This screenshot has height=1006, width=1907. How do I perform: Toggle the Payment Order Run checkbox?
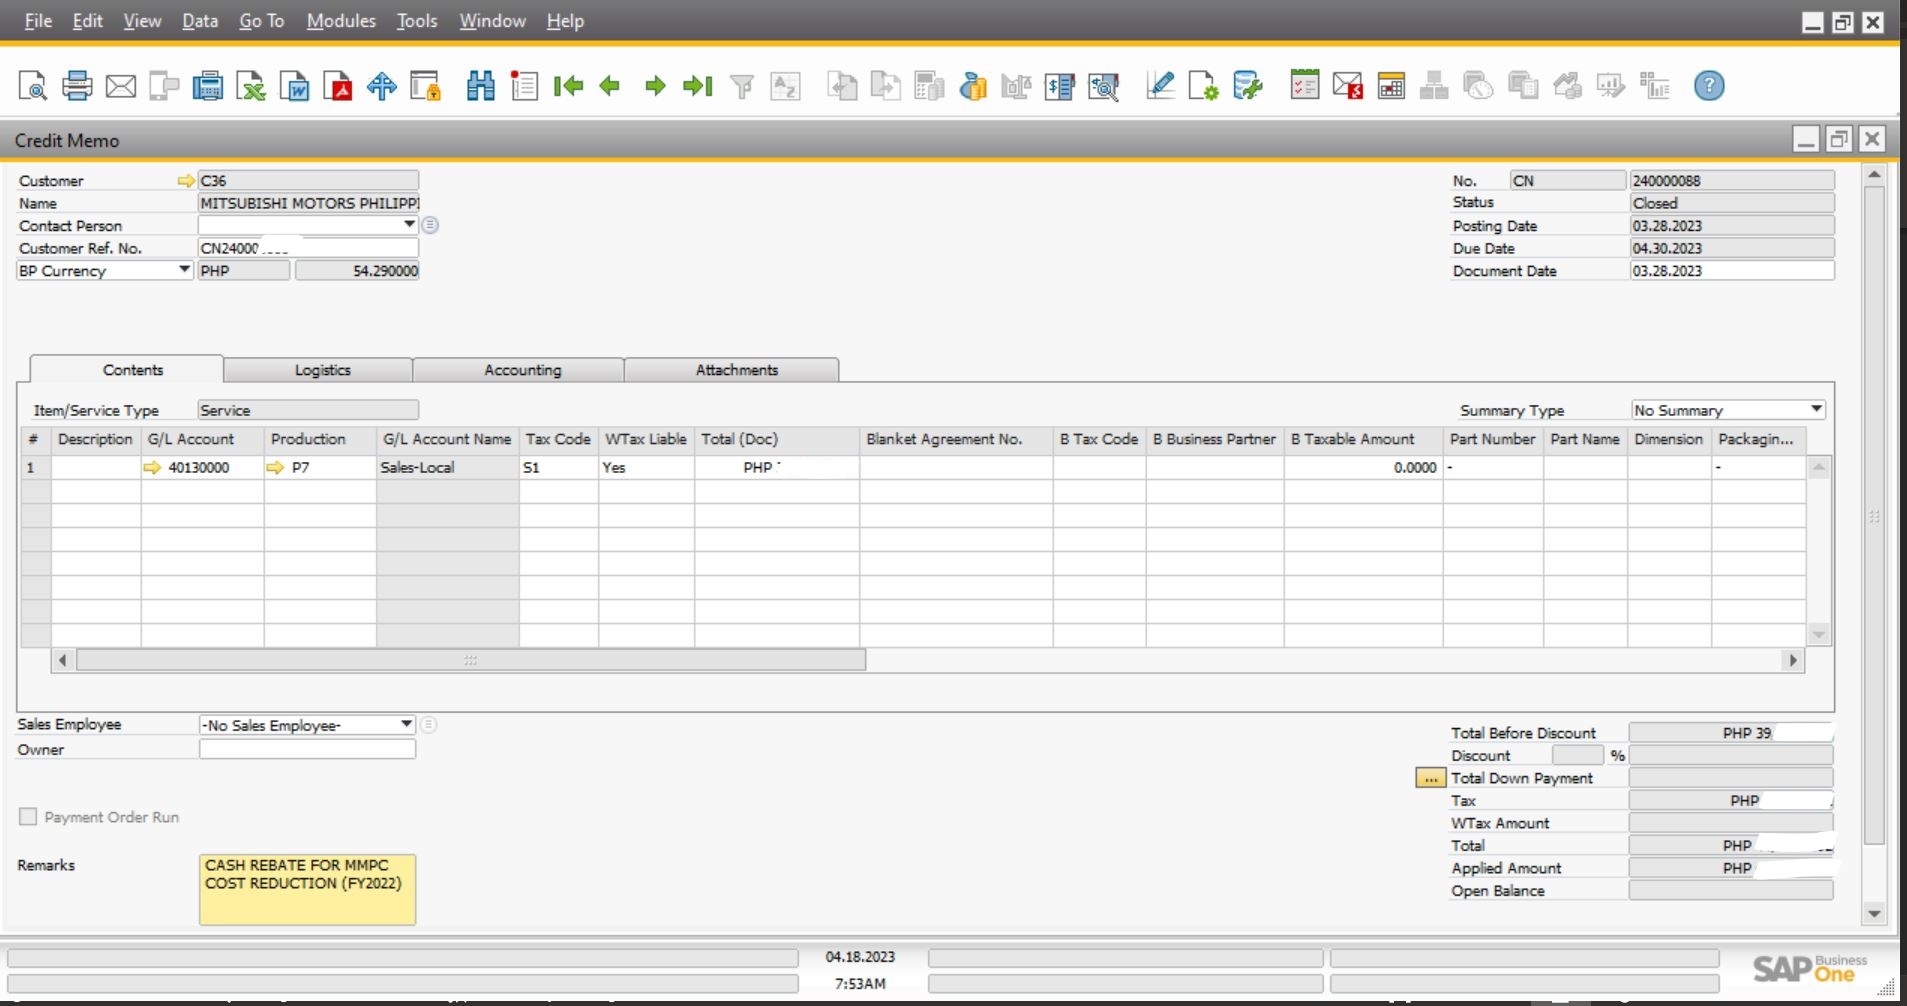[x=28, y=817]
